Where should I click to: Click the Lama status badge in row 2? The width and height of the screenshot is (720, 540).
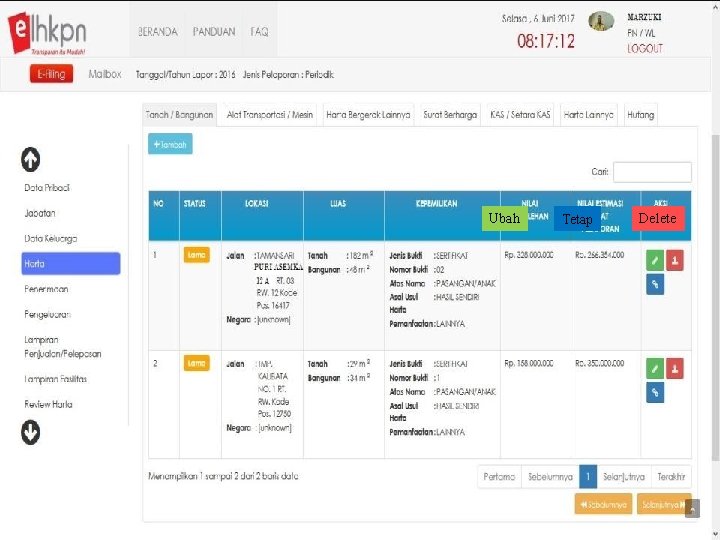point(197,363)
